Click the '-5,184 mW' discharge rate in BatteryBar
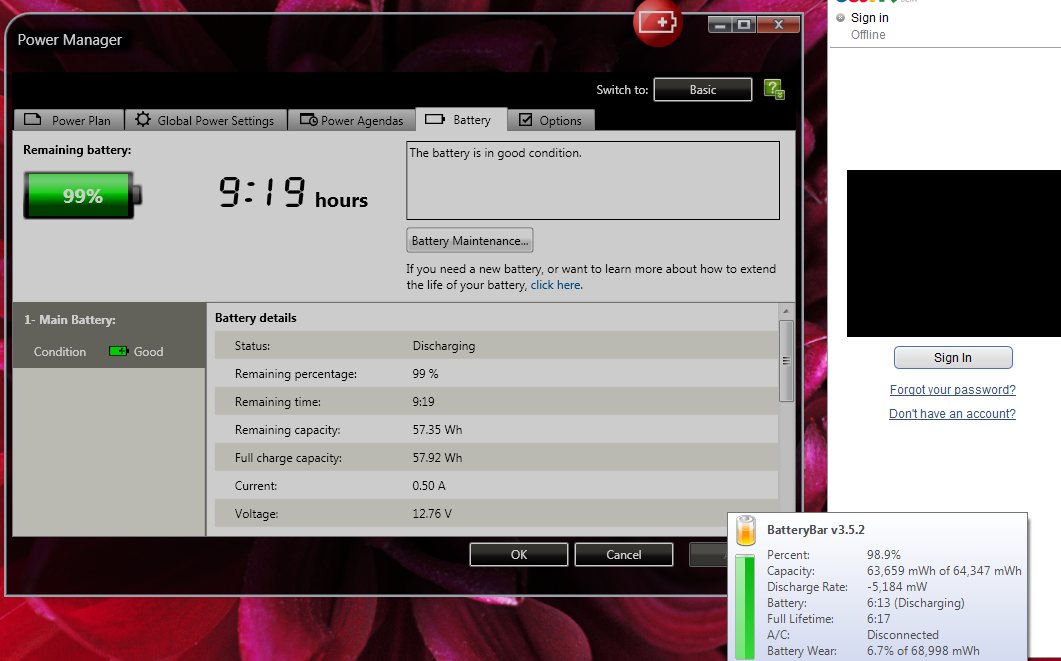This screenshot has width=1061, height=661. [897, 587]
